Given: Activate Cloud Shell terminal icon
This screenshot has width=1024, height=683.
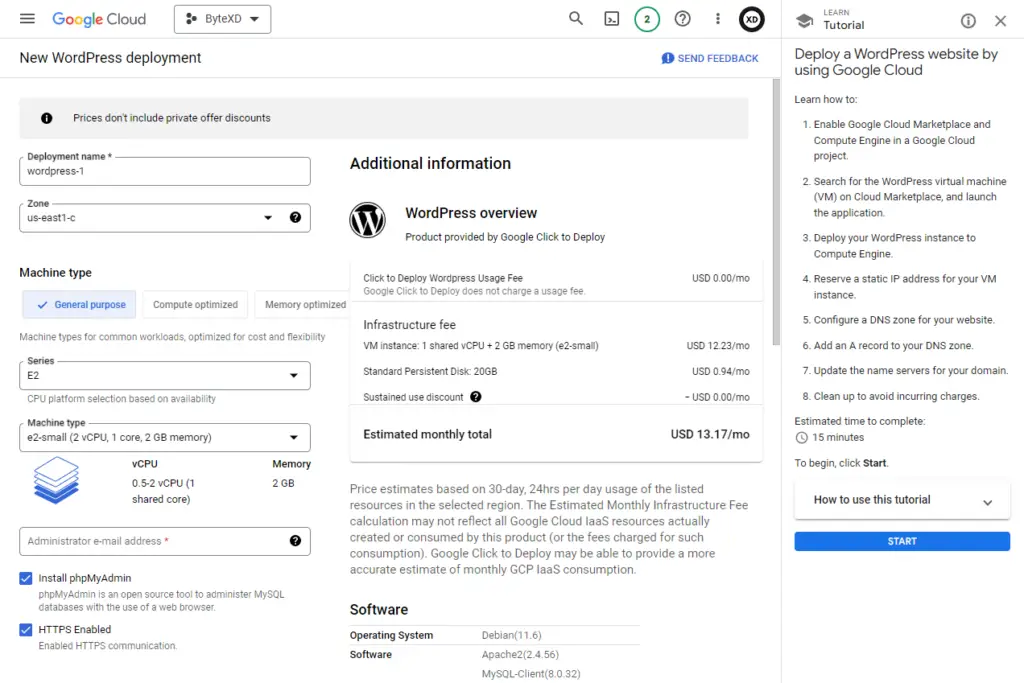Looking at the screenshot, I should coord(611,19).
